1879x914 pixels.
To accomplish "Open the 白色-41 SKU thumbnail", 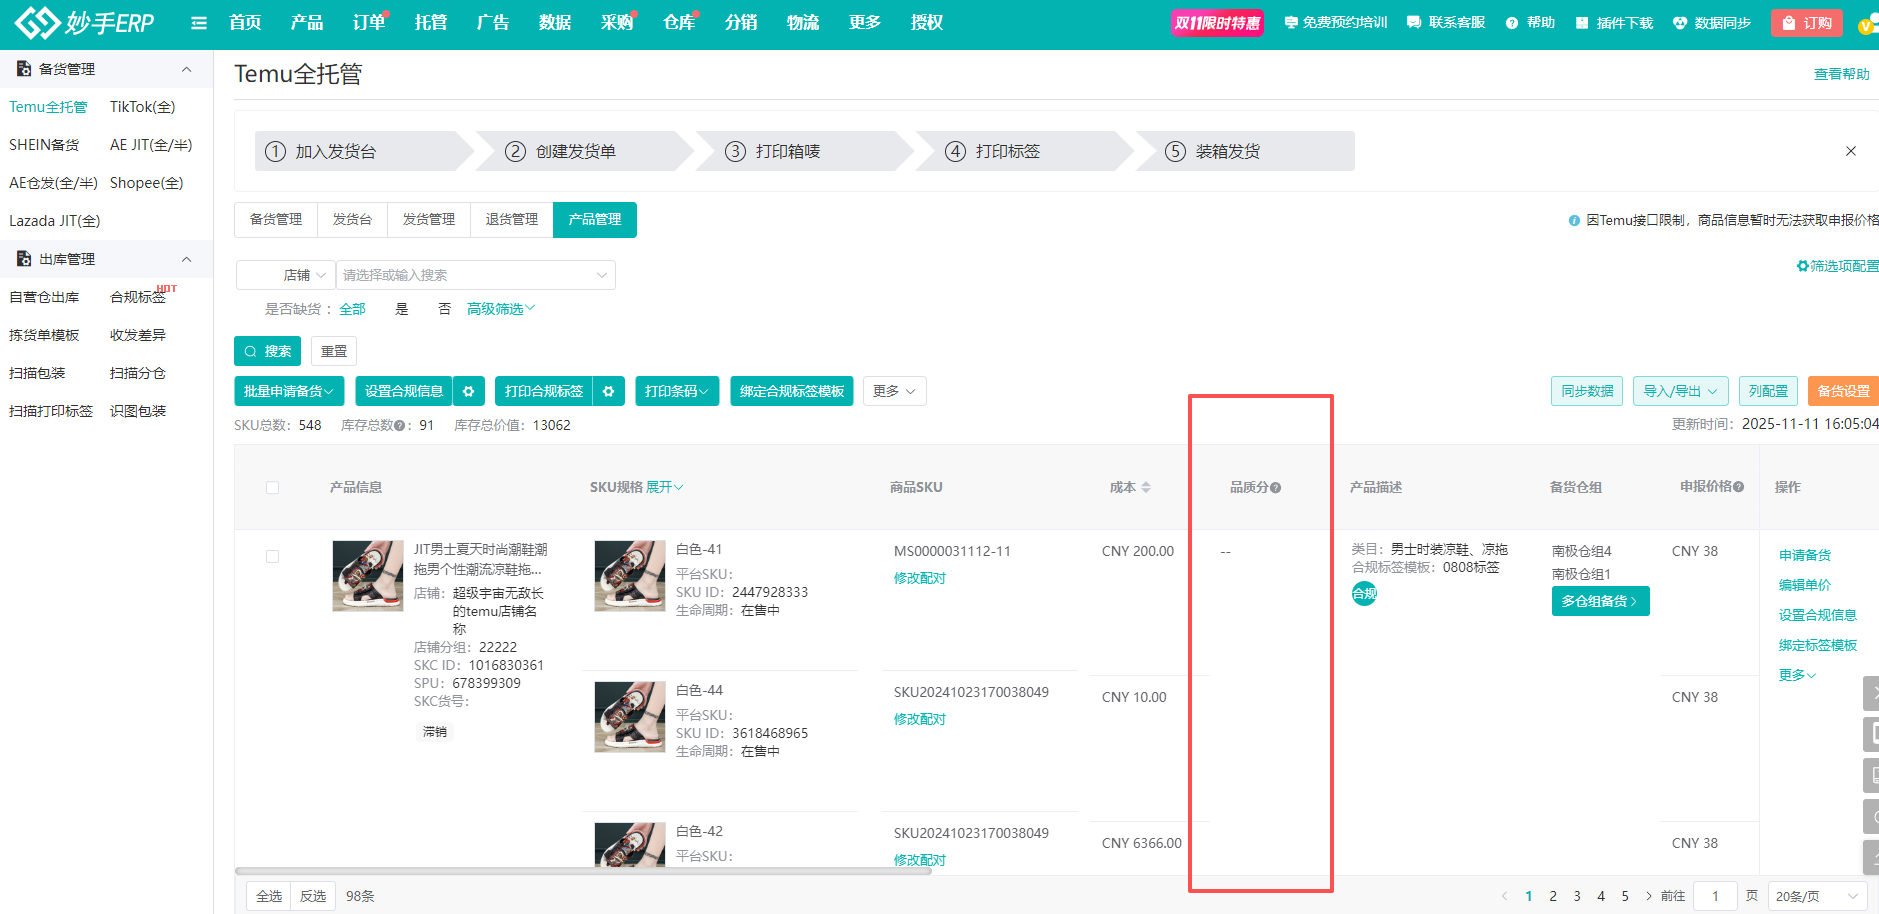I will 629,575.
